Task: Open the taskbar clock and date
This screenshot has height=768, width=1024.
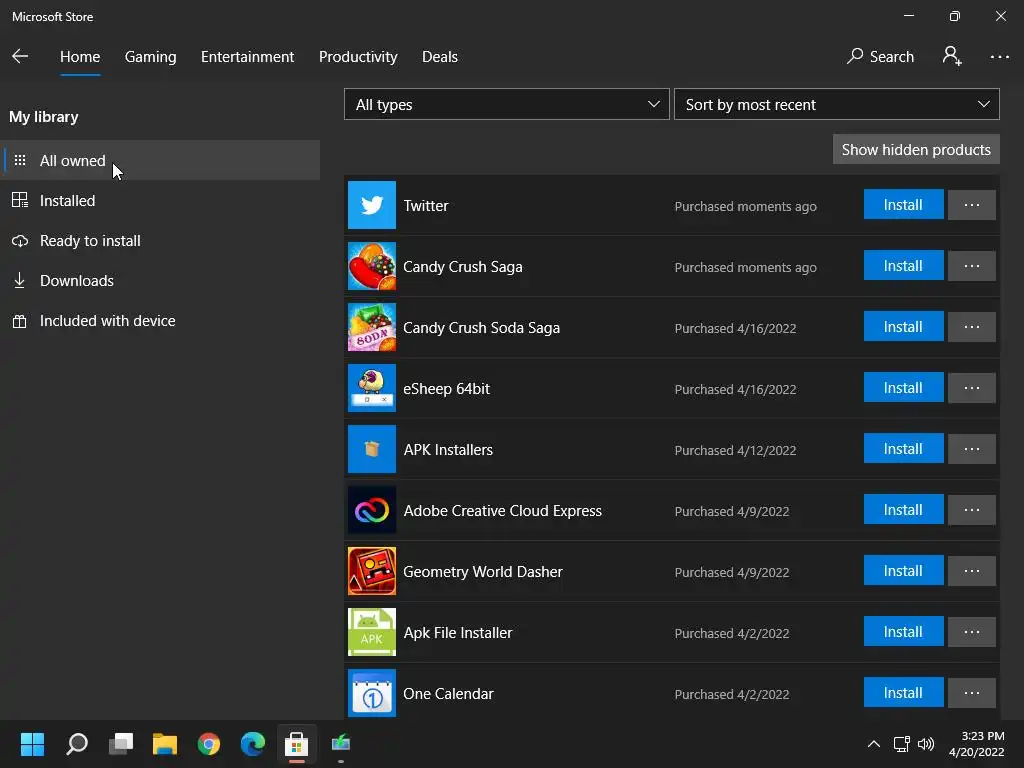Action: click(x=976, y=744)
